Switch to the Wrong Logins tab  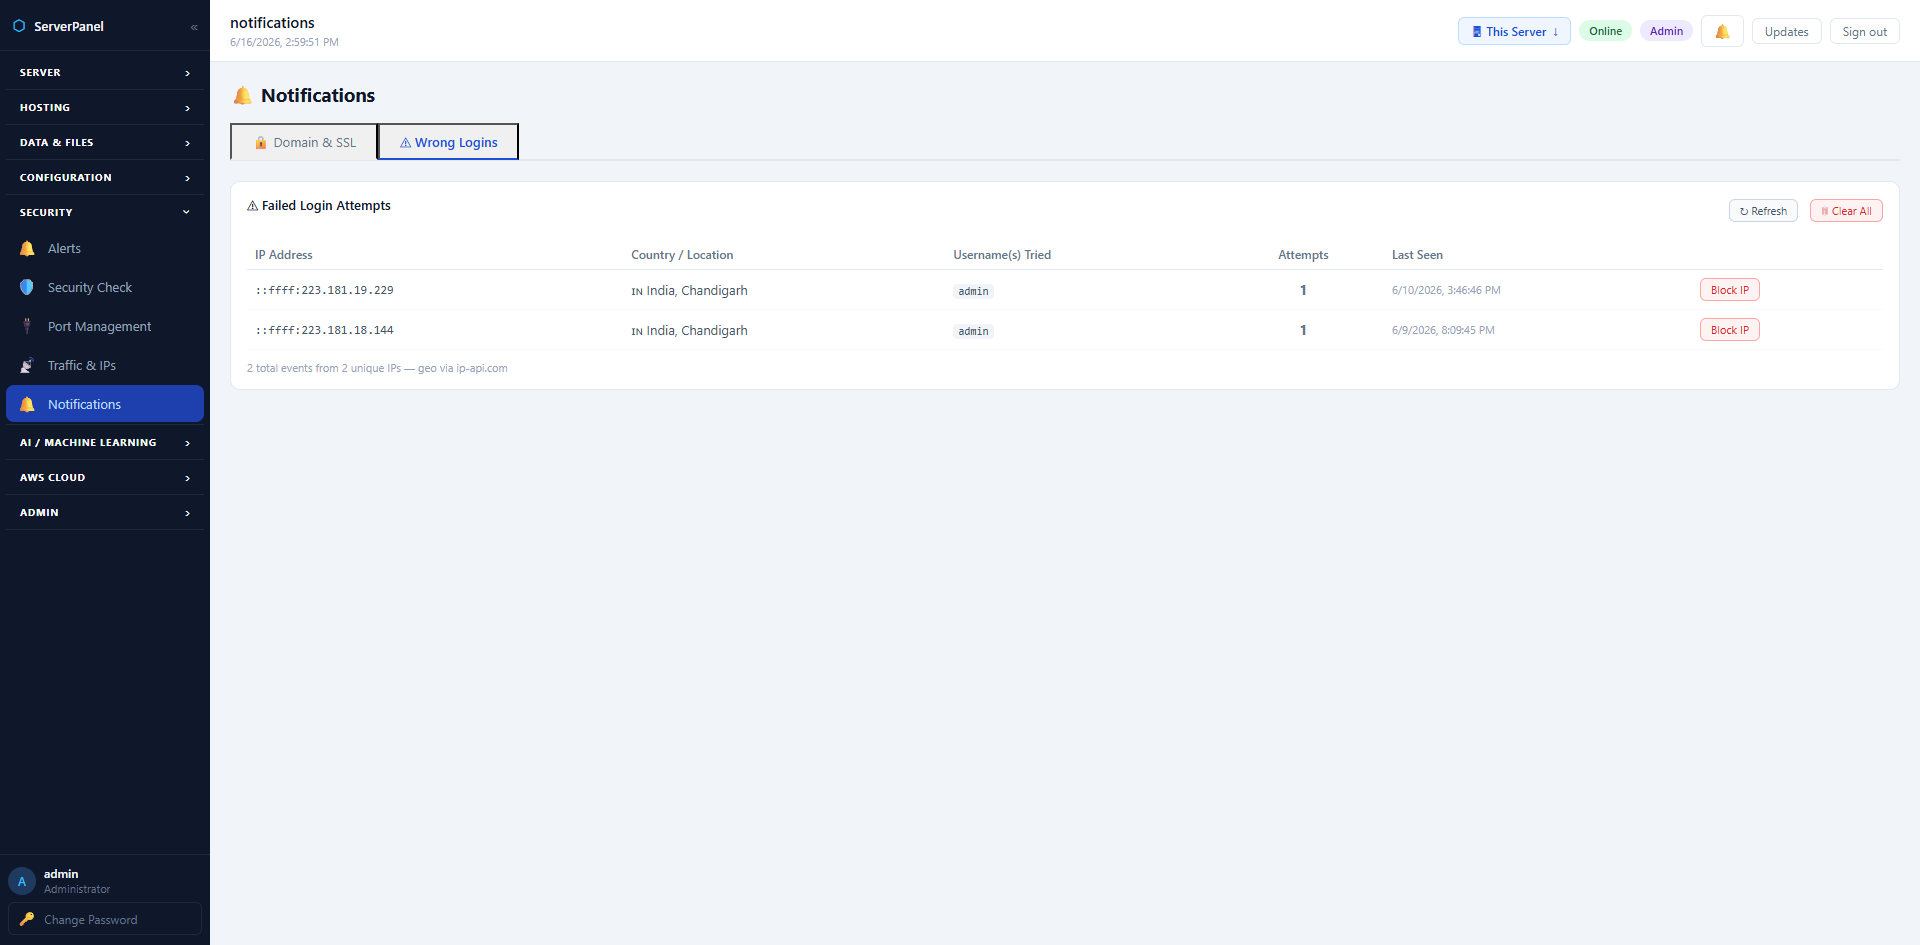click(x=448, y=142)
